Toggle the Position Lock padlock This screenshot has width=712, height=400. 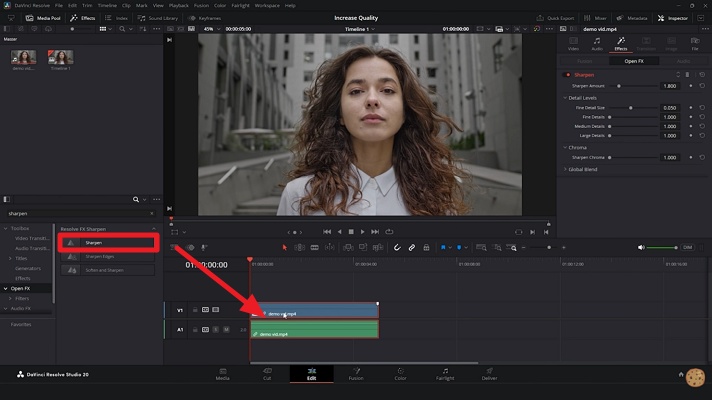426,247
